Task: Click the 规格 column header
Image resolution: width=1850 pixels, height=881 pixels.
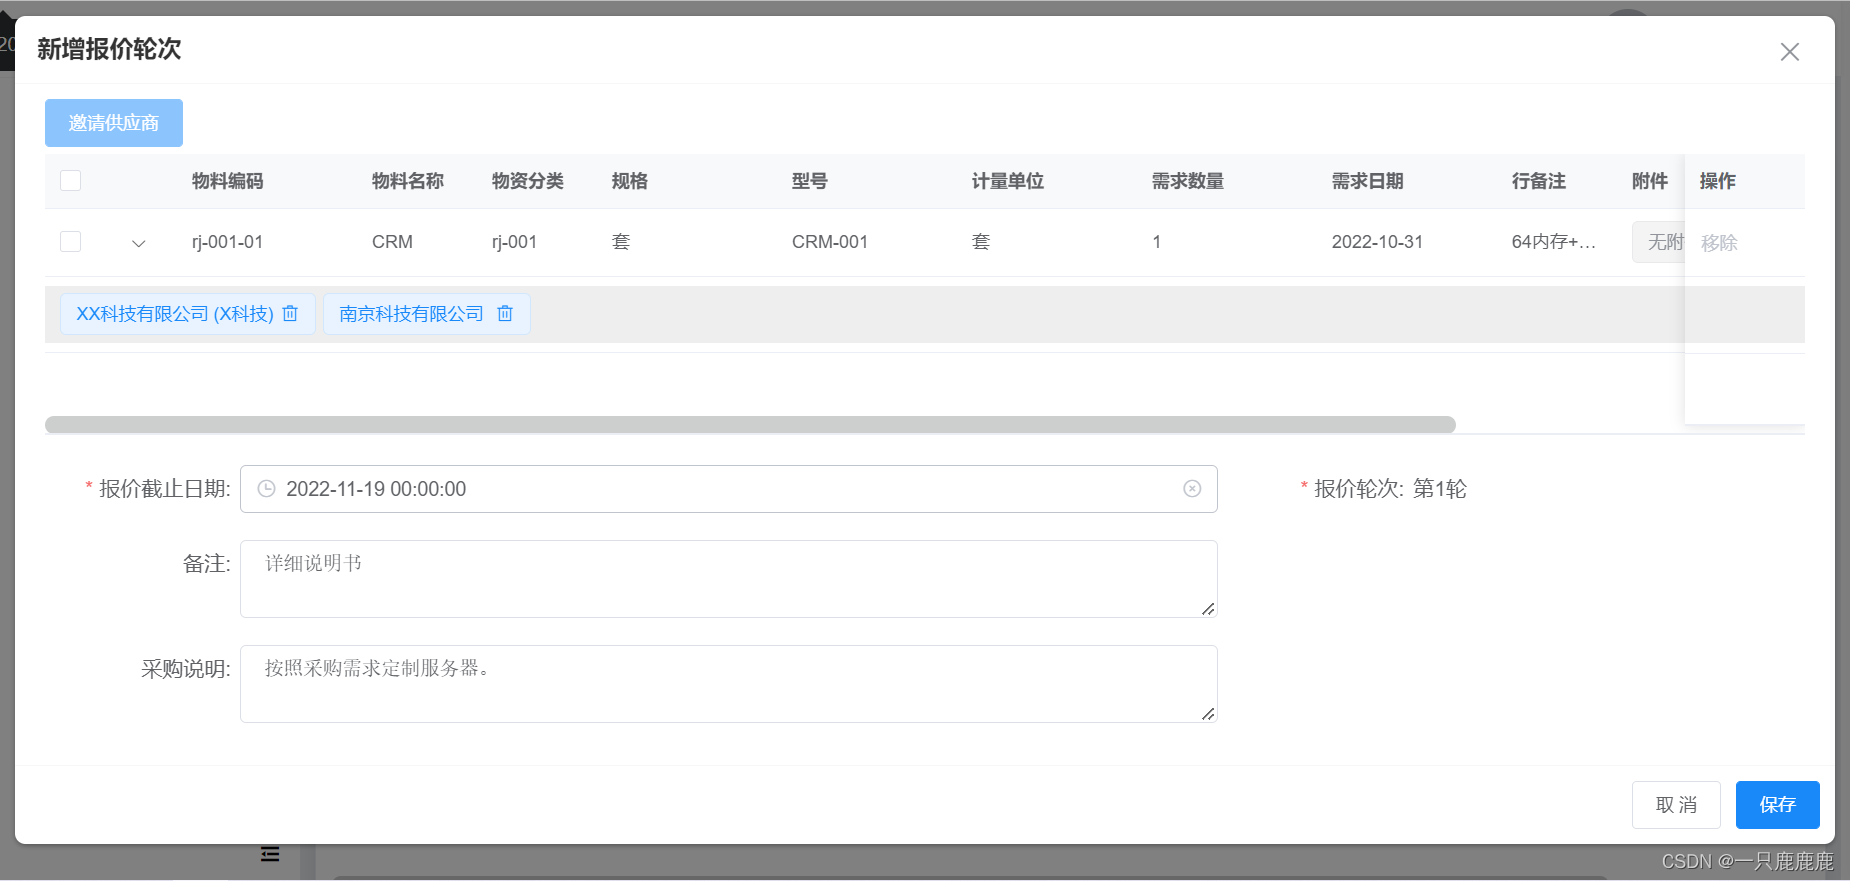Action: 630,181
